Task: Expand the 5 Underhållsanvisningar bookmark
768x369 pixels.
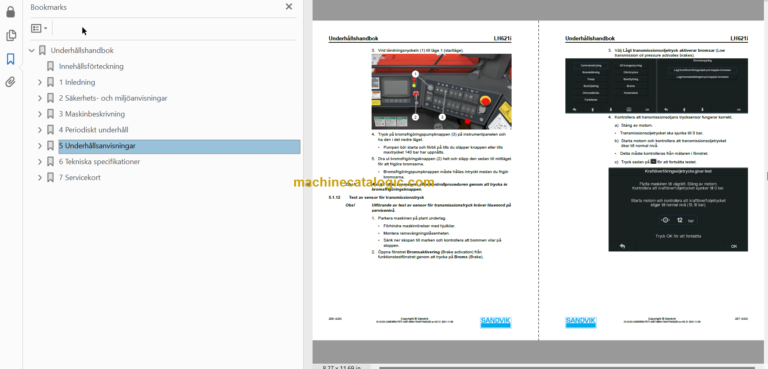Action: 40,146
